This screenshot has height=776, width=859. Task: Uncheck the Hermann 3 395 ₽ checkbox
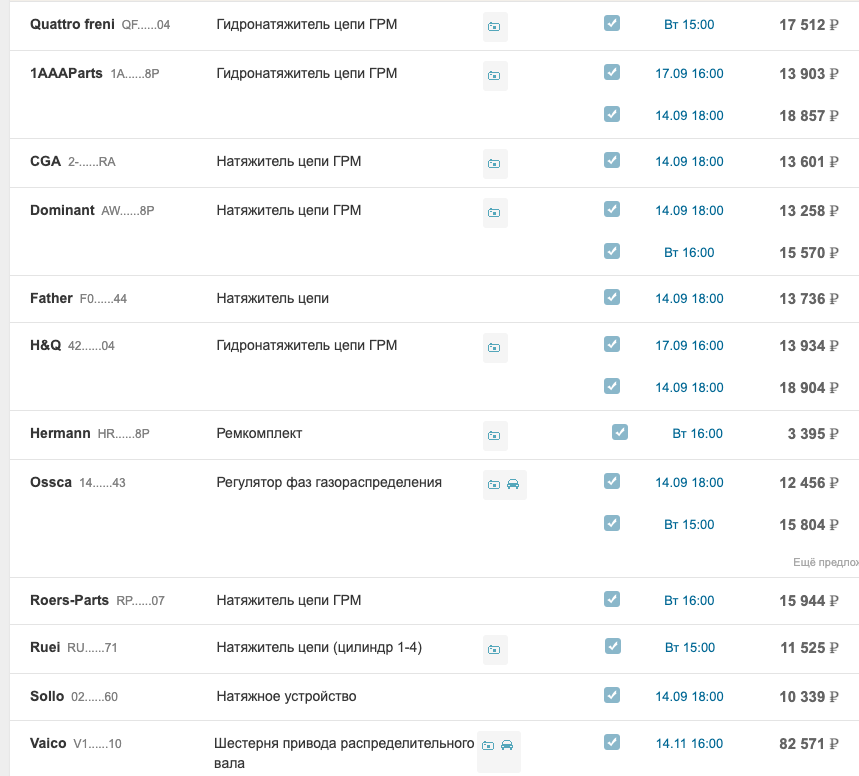pos(620,432)
